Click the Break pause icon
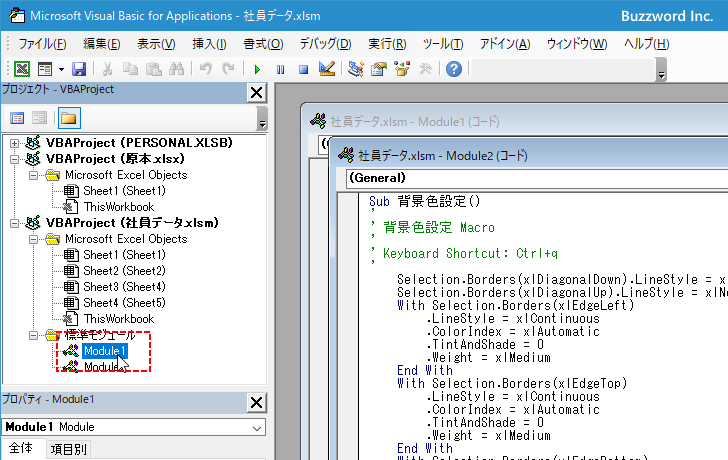Screen dimensions: 728x460 280,70
